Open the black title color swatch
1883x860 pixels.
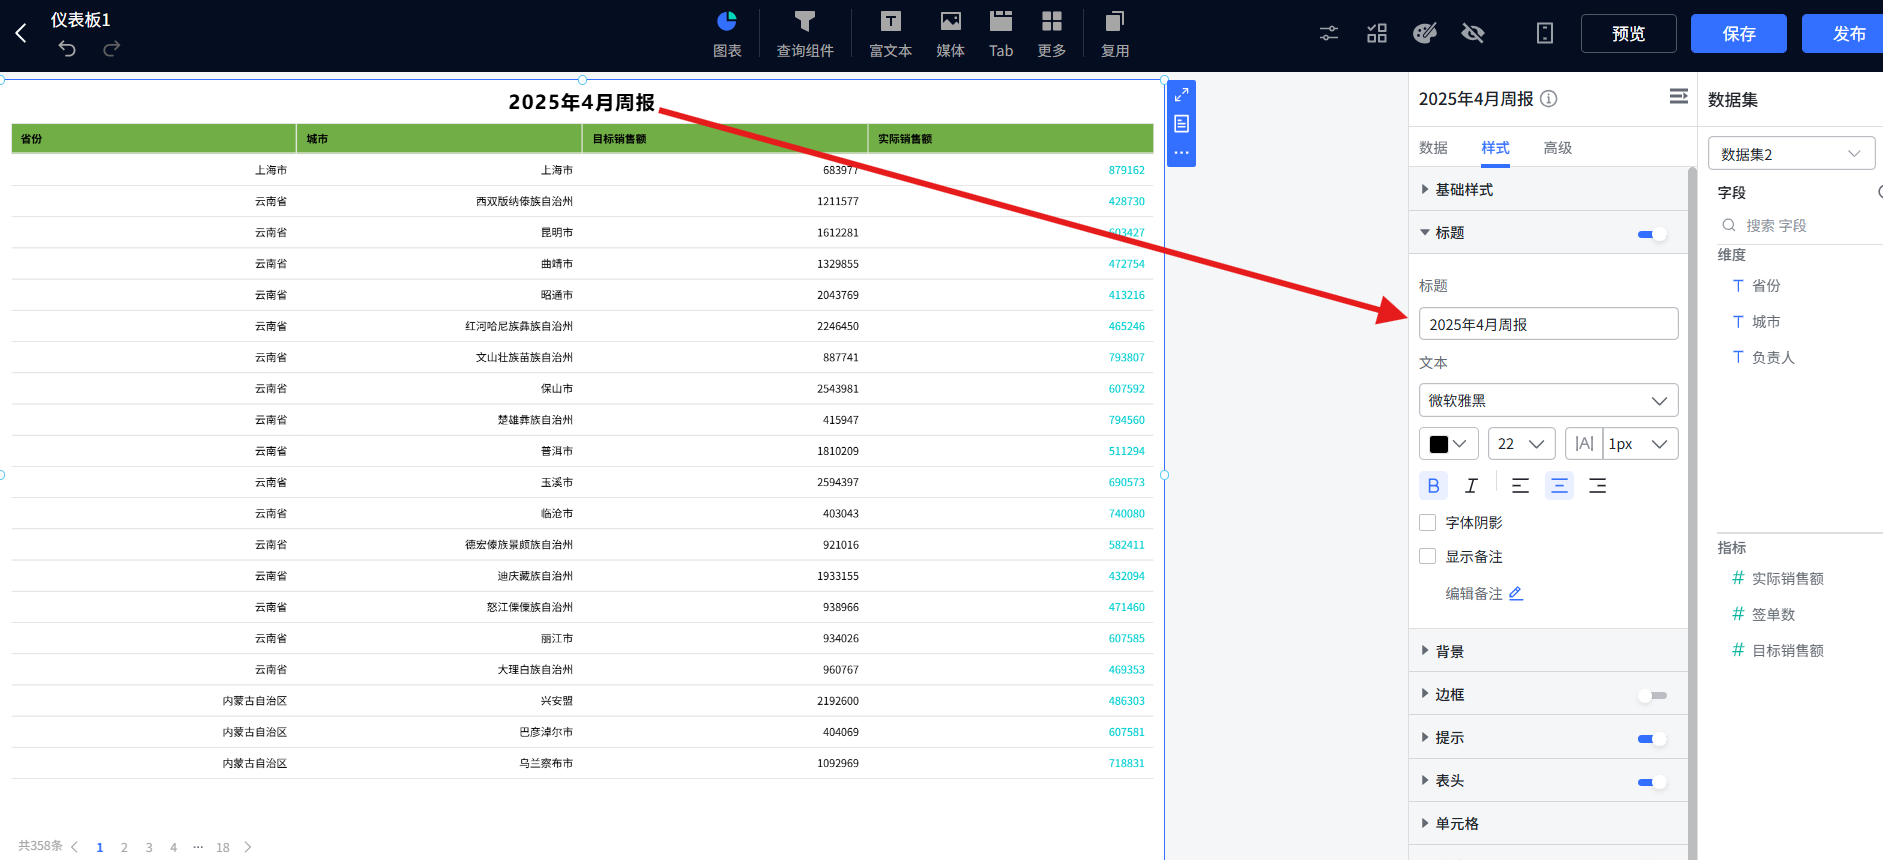point(1447,444)
